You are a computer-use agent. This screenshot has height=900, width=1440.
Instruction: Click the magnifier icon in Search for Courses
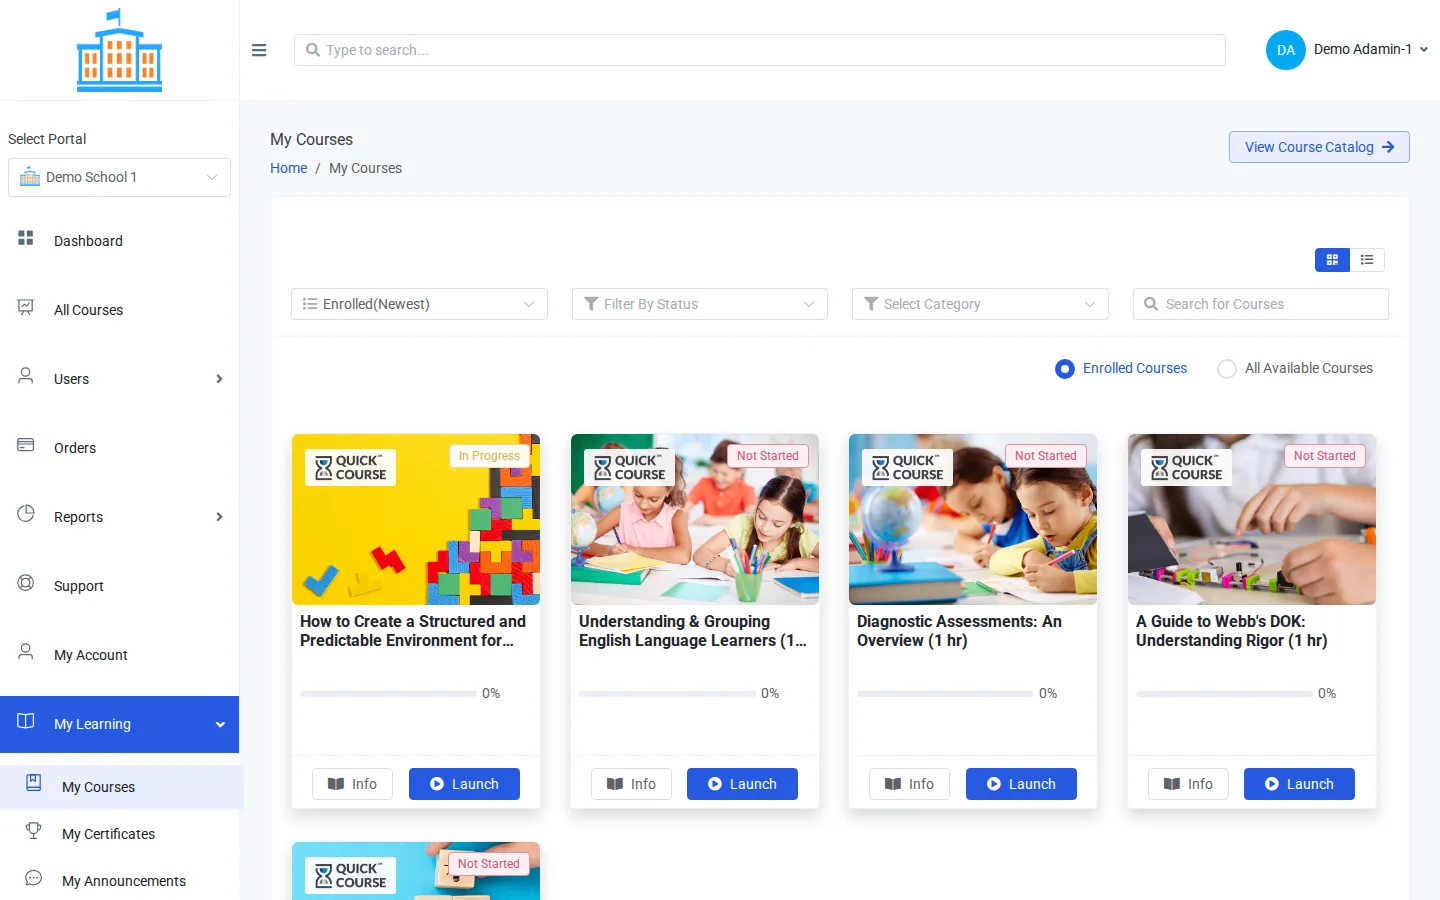1151,304
